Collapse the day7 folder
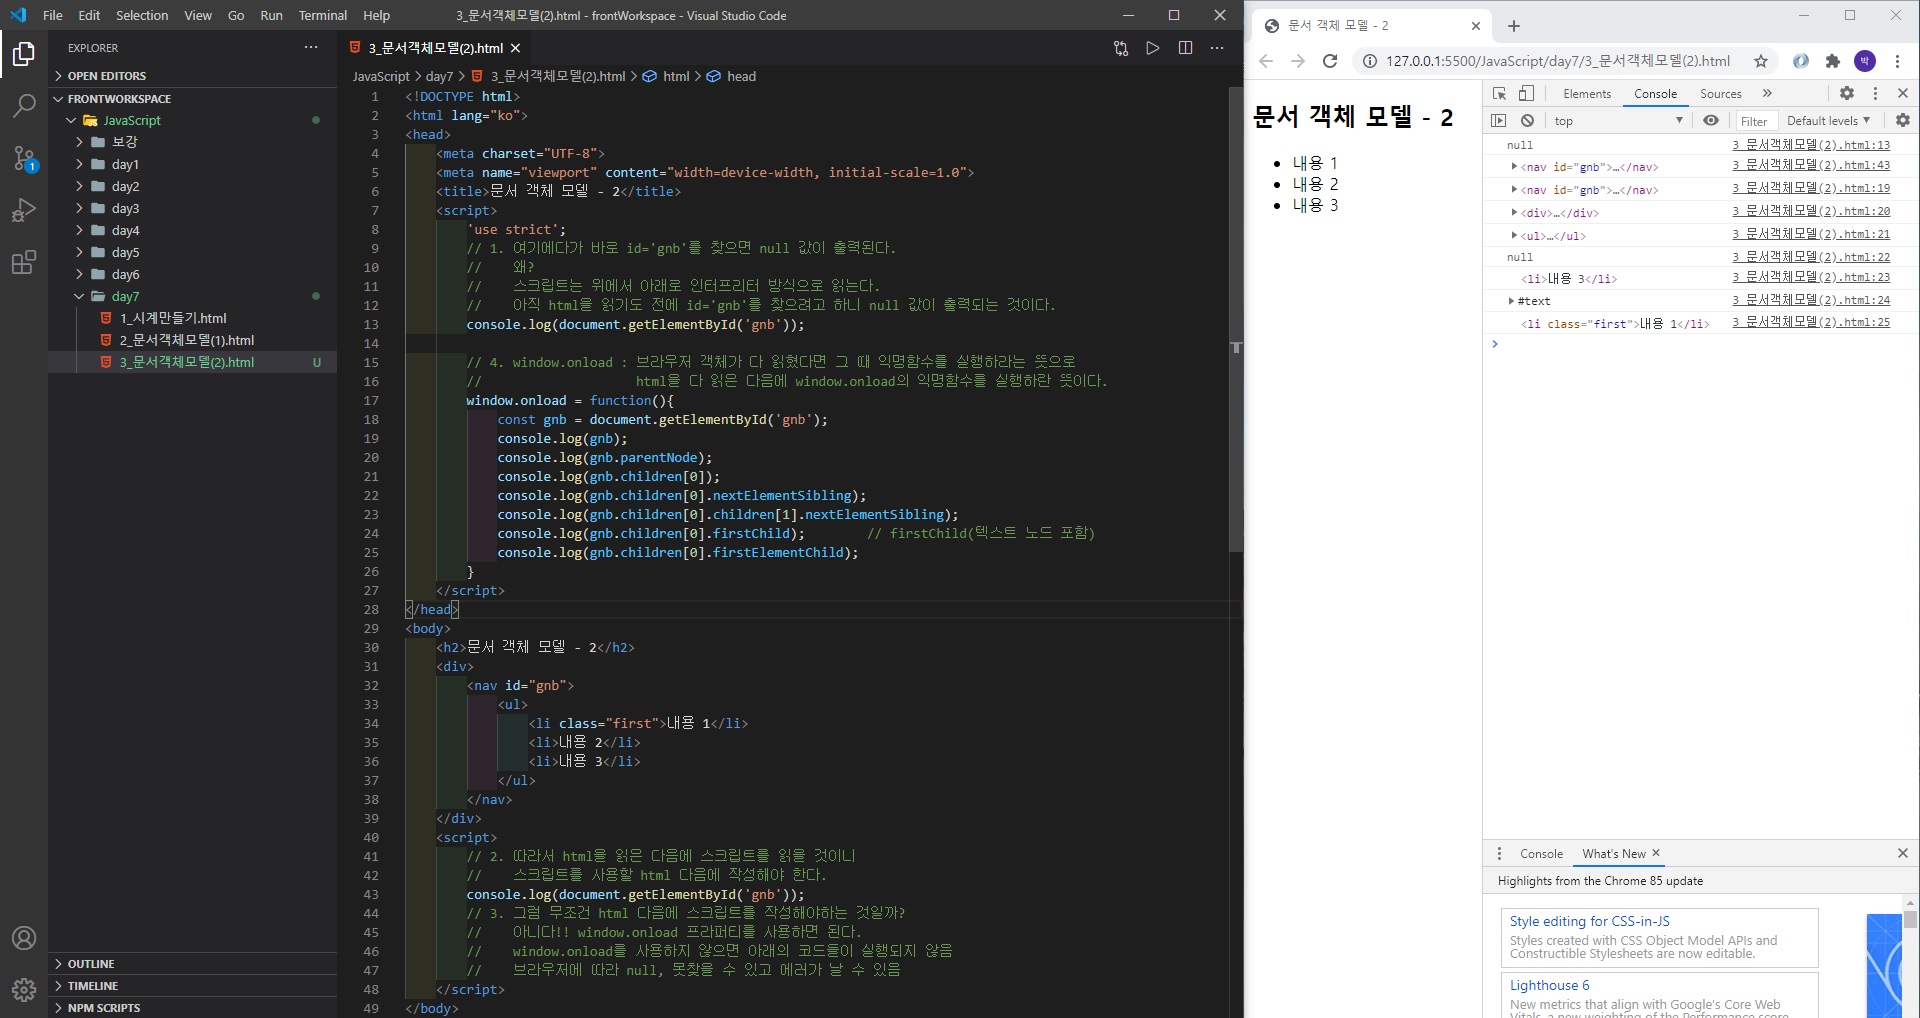Viewport: 1920px width, 1018px height. tap(193, 296)
